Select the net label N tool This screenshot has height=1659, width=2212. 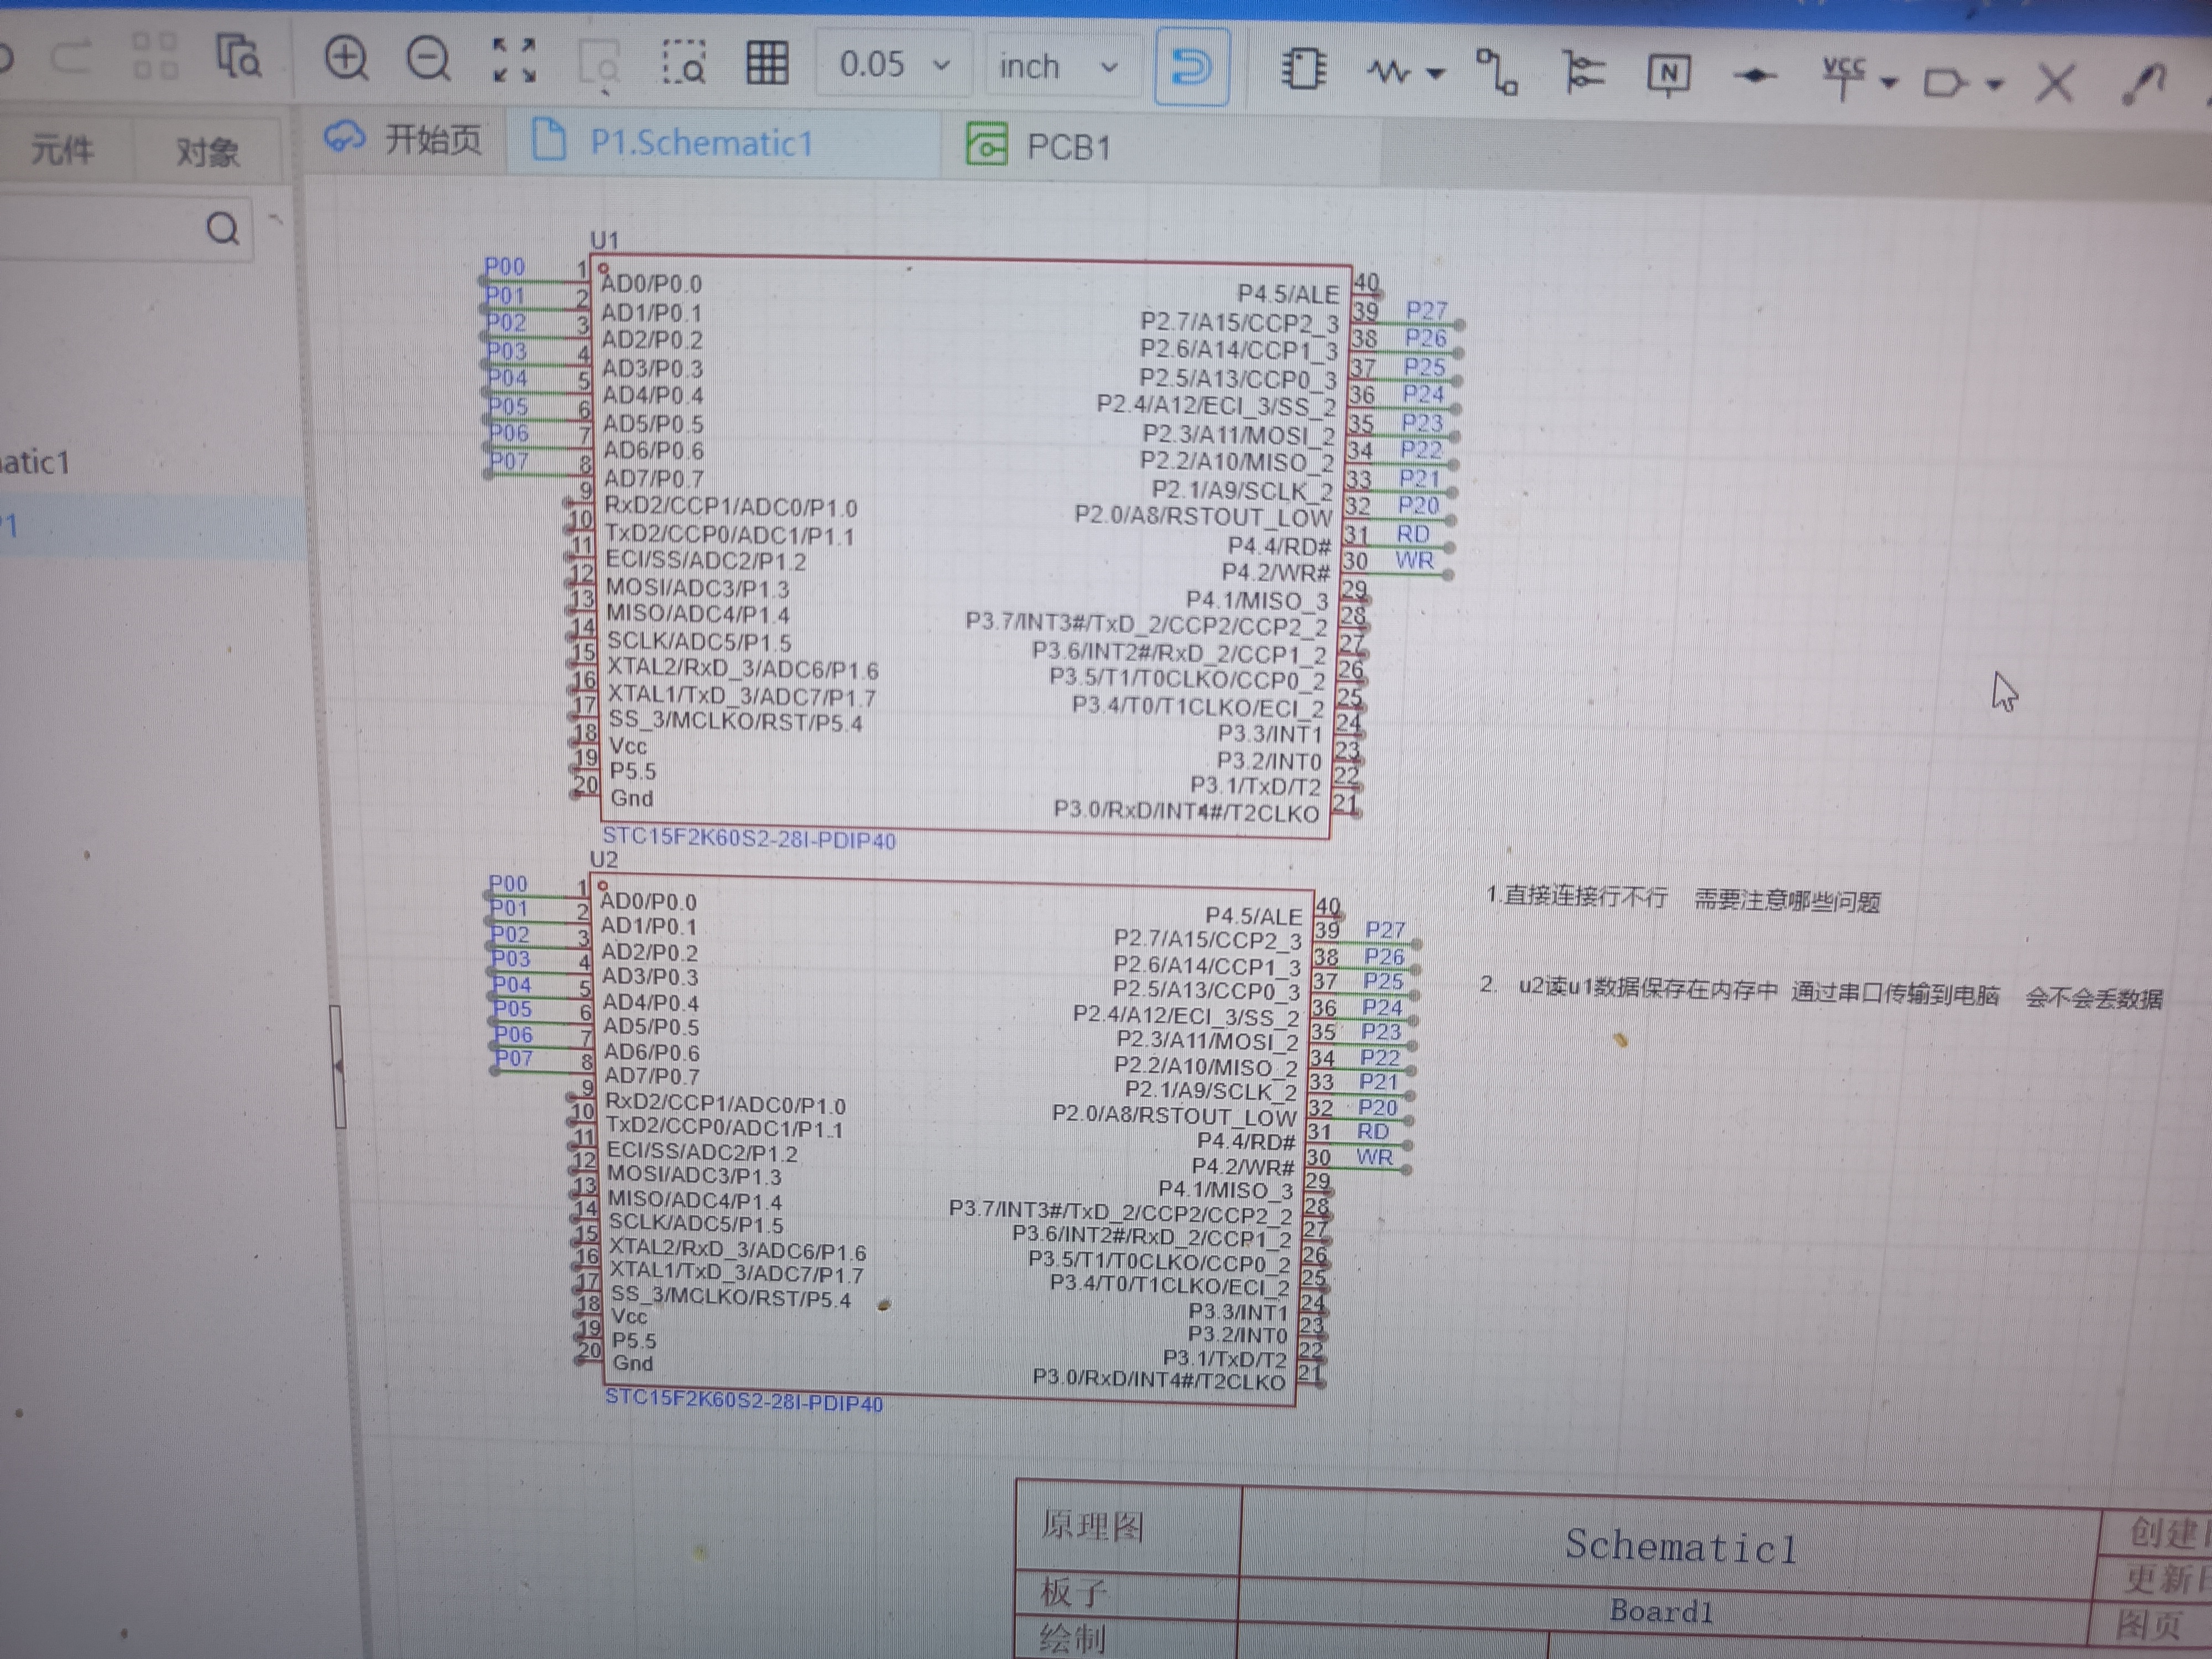(1668, 75)
